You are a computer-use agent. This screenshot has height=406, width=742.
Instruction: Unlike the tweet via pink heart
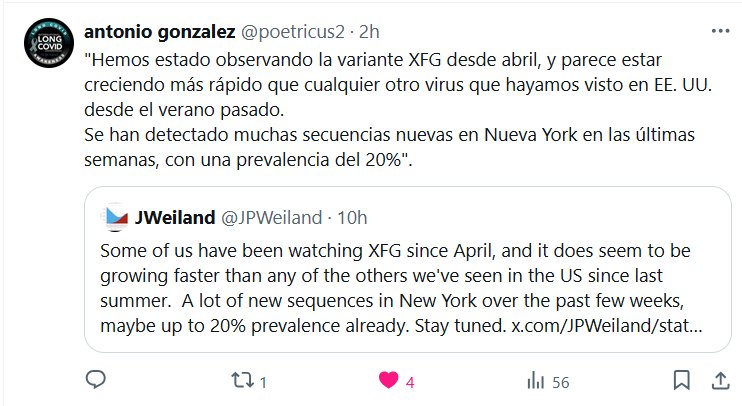387,380
